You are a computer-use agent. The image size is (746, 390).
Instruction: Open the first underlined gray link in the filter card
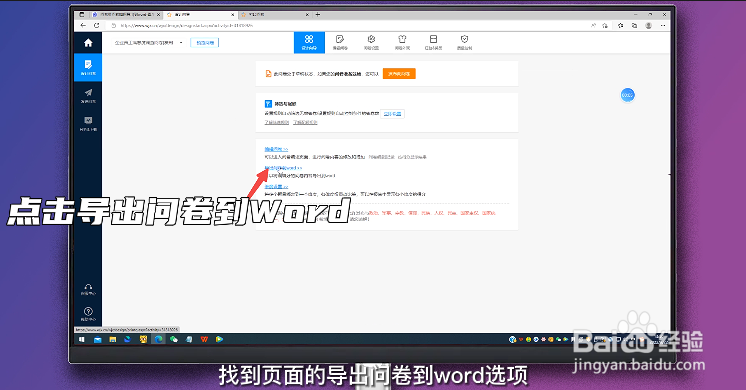(x=276, y=122)
